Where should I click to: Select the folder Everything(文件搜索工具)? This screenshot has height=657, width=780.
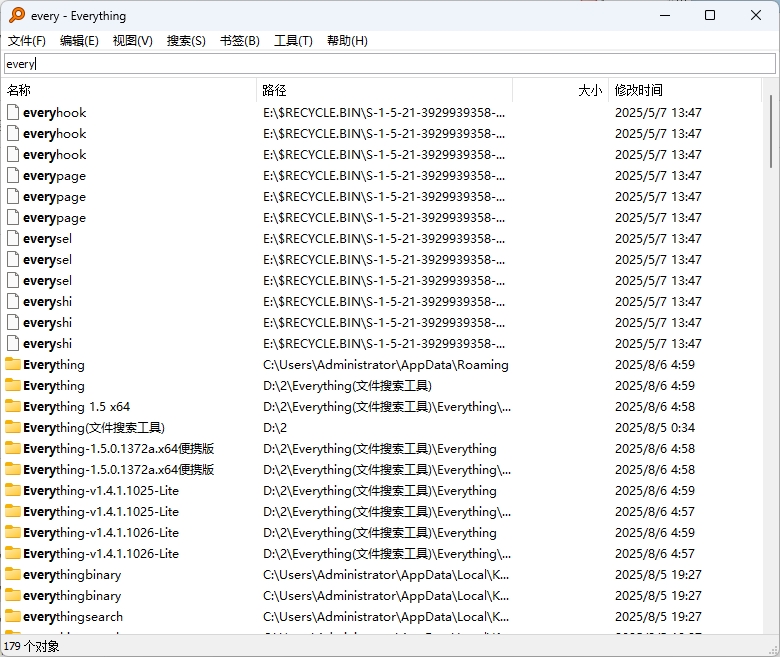94,428
